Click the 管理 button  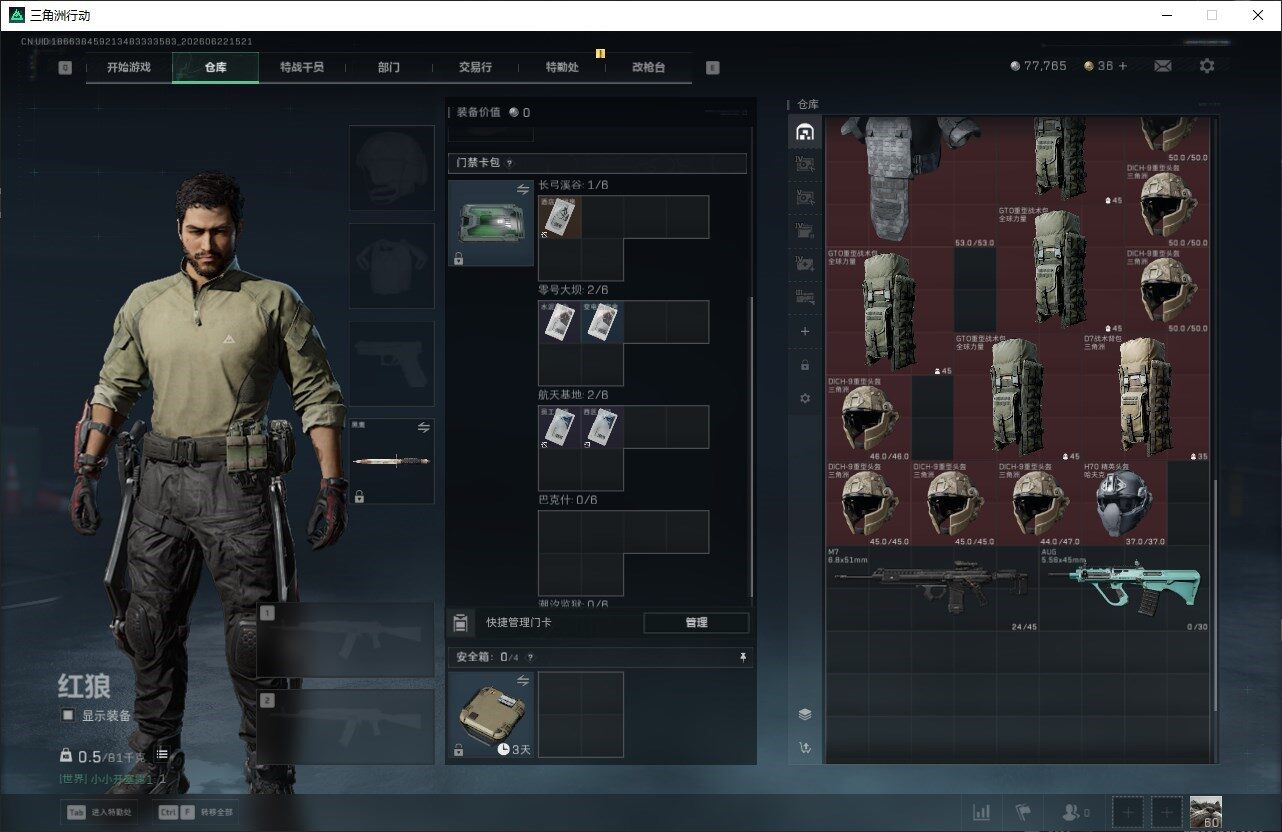[x=696, y=623]
